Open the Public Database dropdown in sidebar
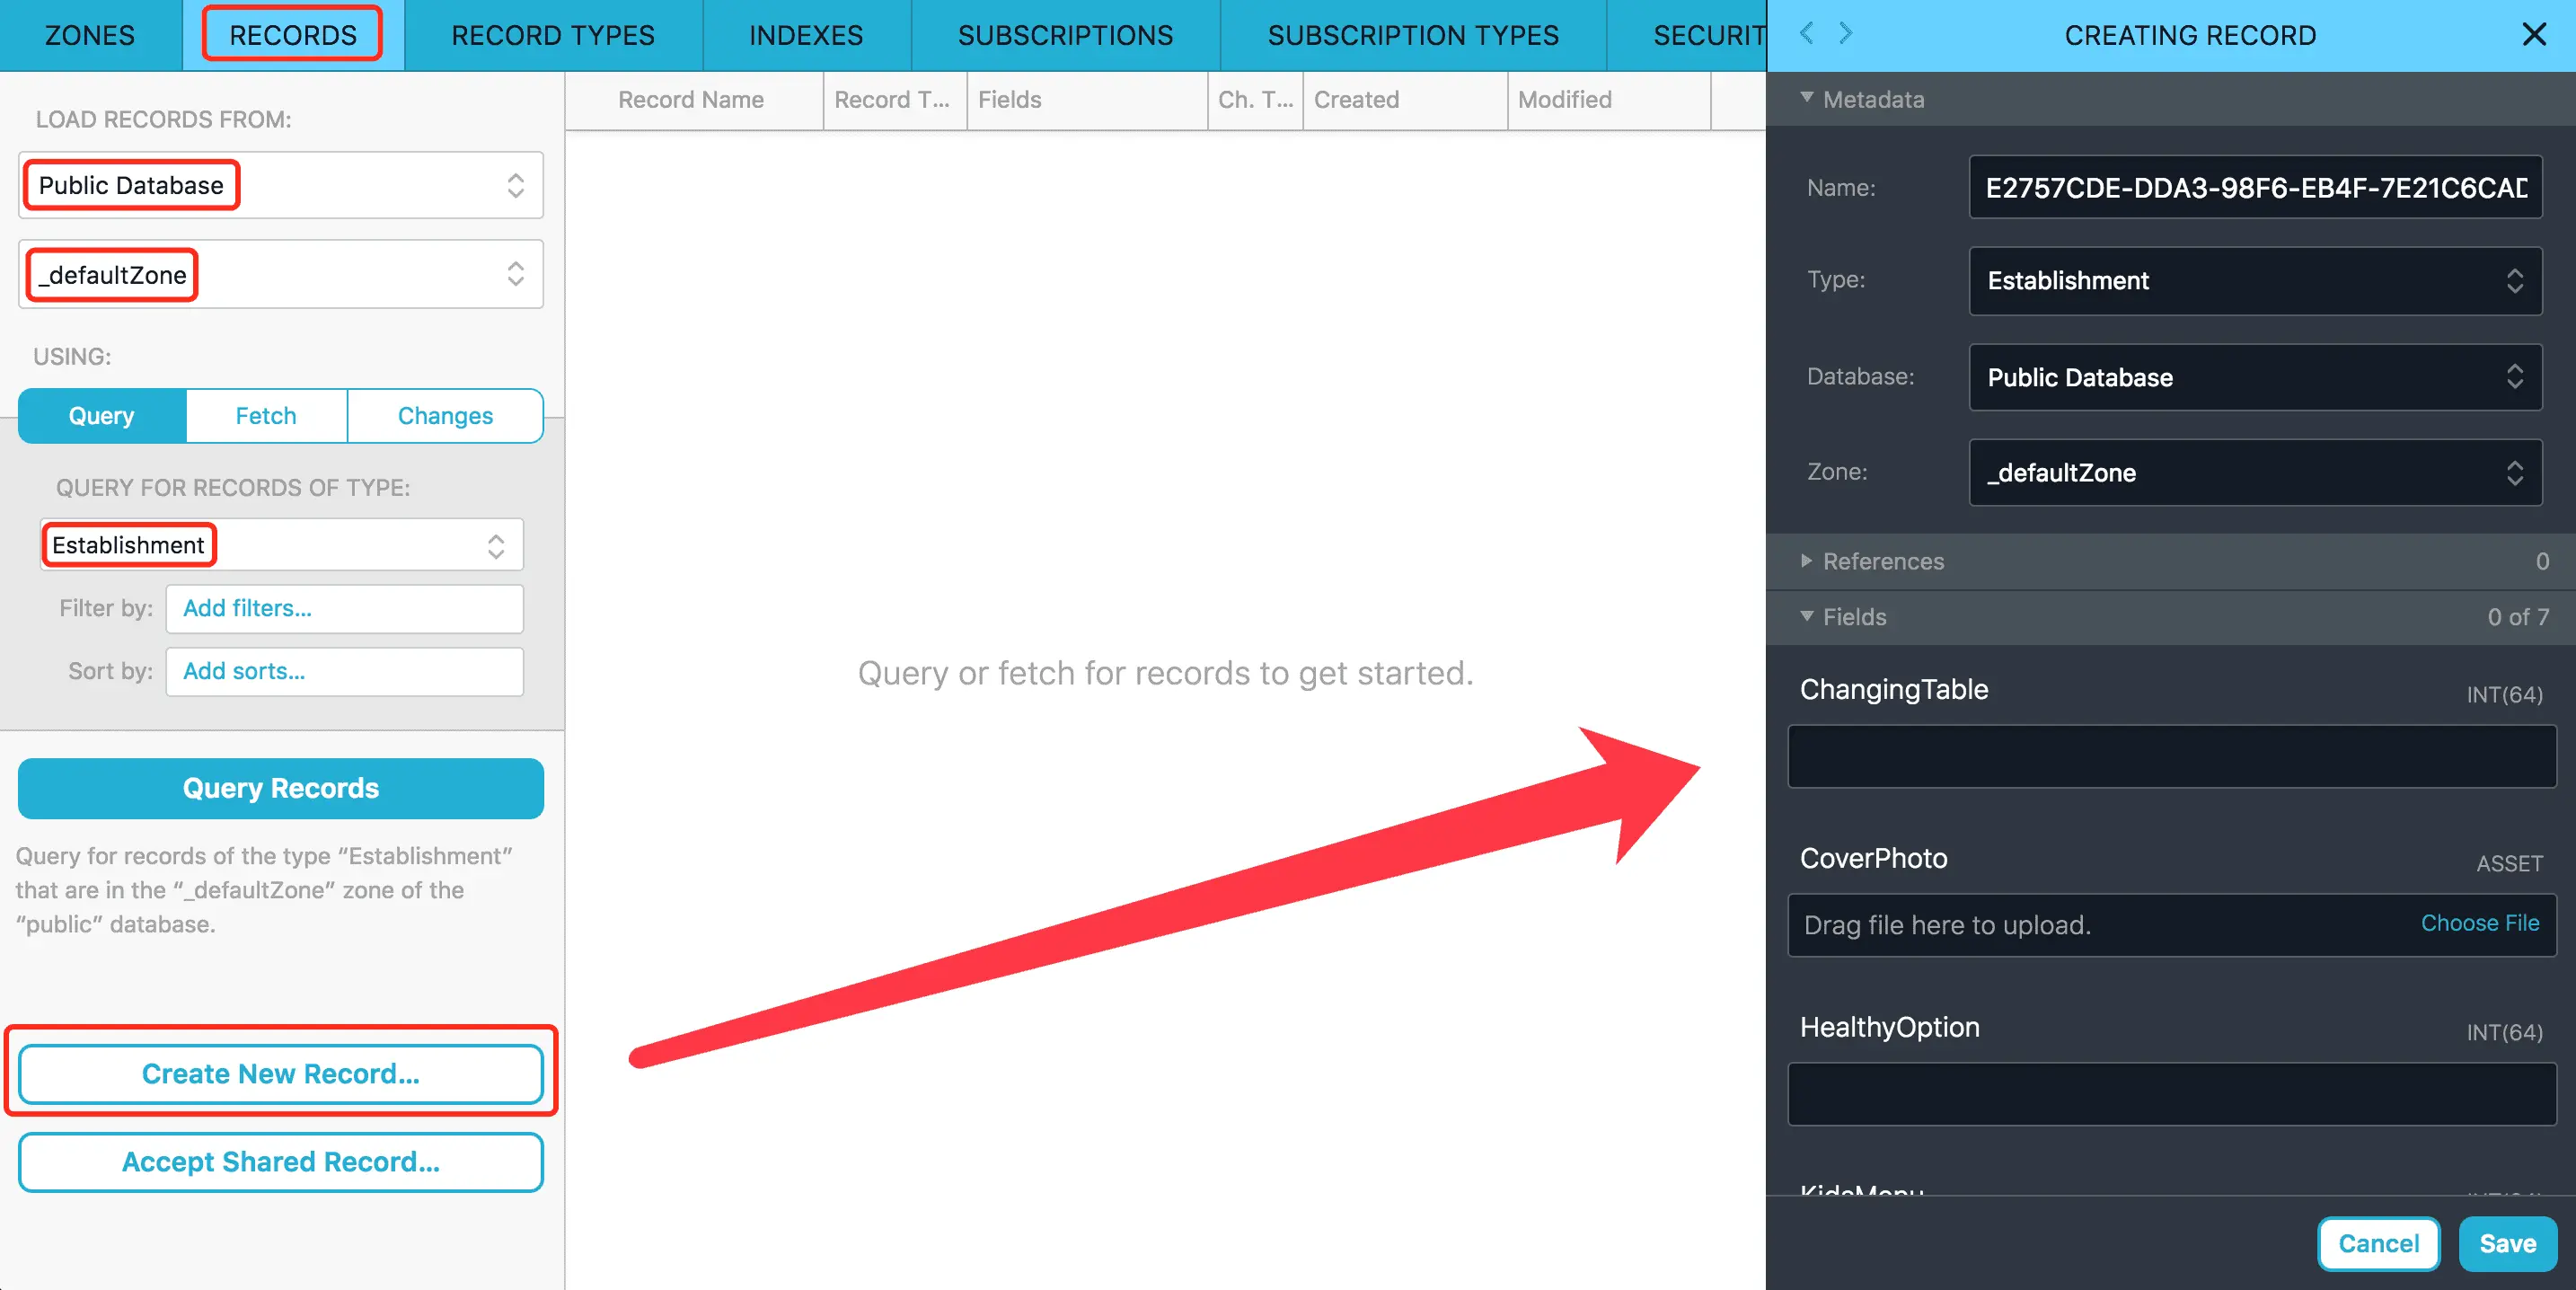Viewport: 2576px width, 1290px height. click(x=281, y=185)
